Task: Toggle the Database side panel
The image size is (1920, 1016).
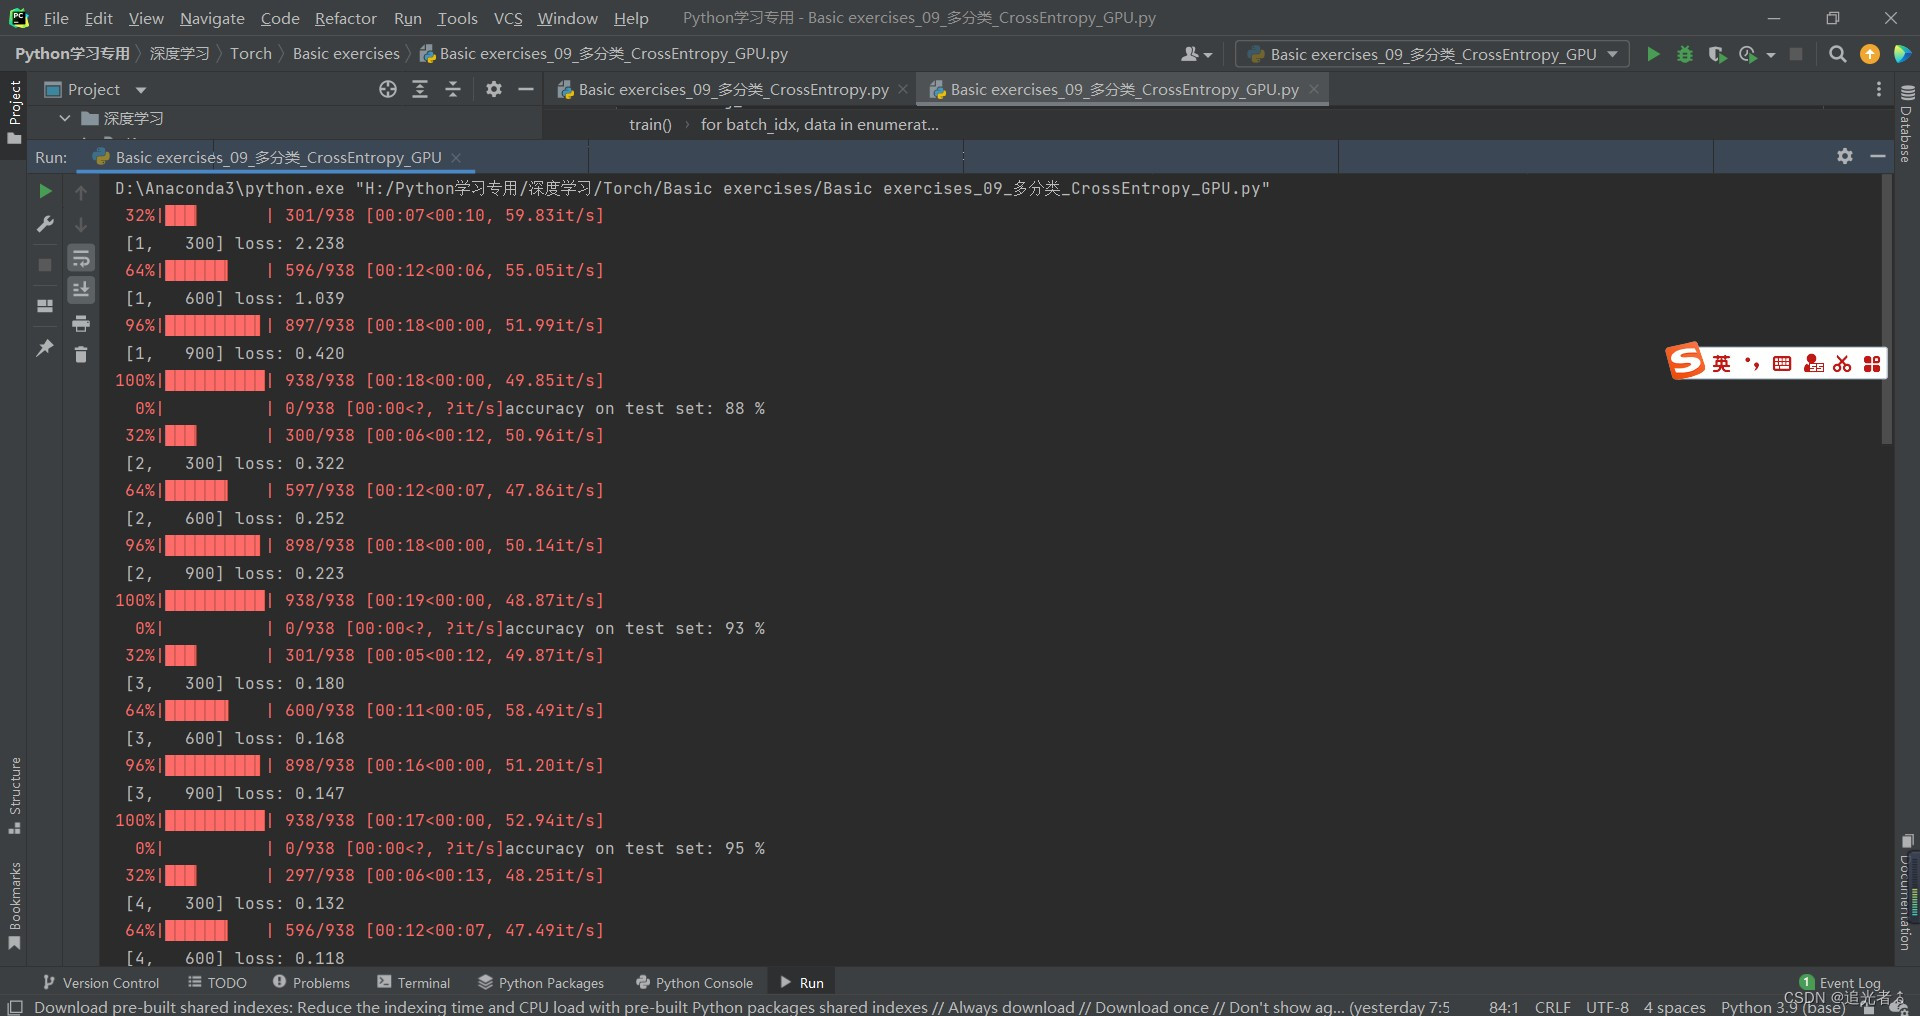Action: (x=1906, y=123)
